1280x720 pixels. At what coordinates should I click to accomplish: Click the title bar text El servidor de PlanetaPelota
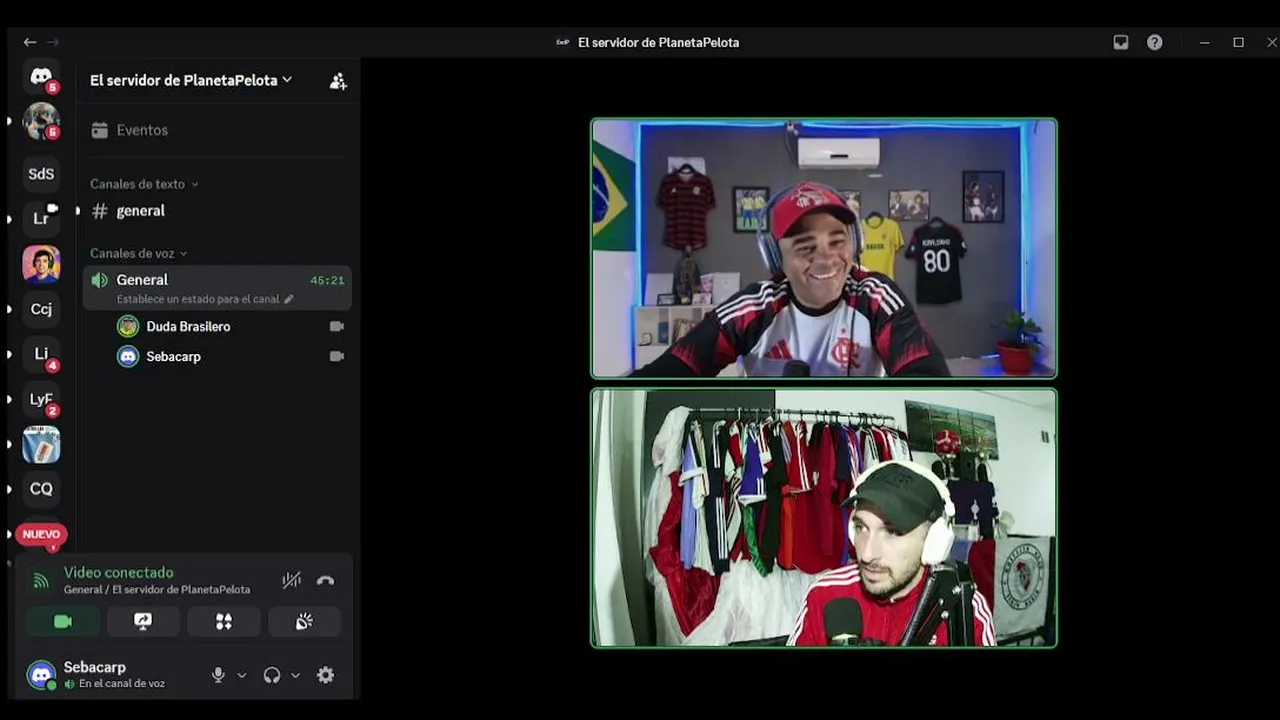click(x=658, y=42)
